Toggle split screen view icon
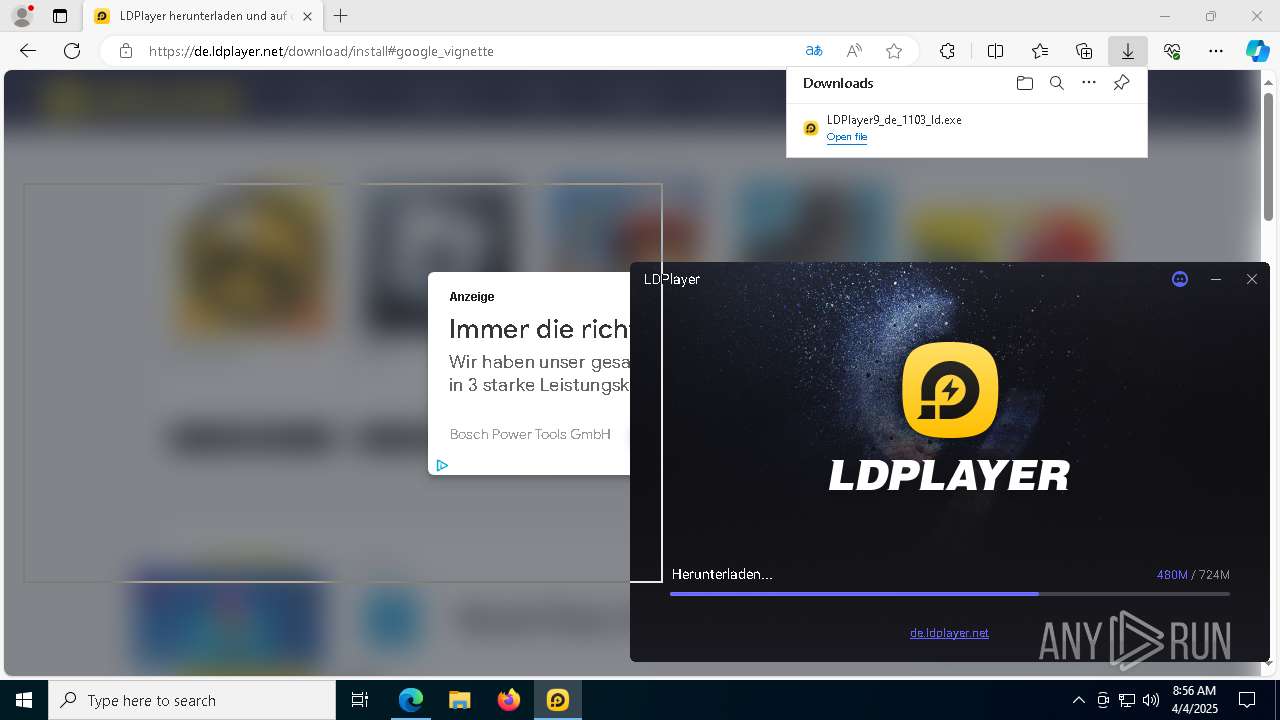The height and width of the screenshot is (720, 1280). 996,51
